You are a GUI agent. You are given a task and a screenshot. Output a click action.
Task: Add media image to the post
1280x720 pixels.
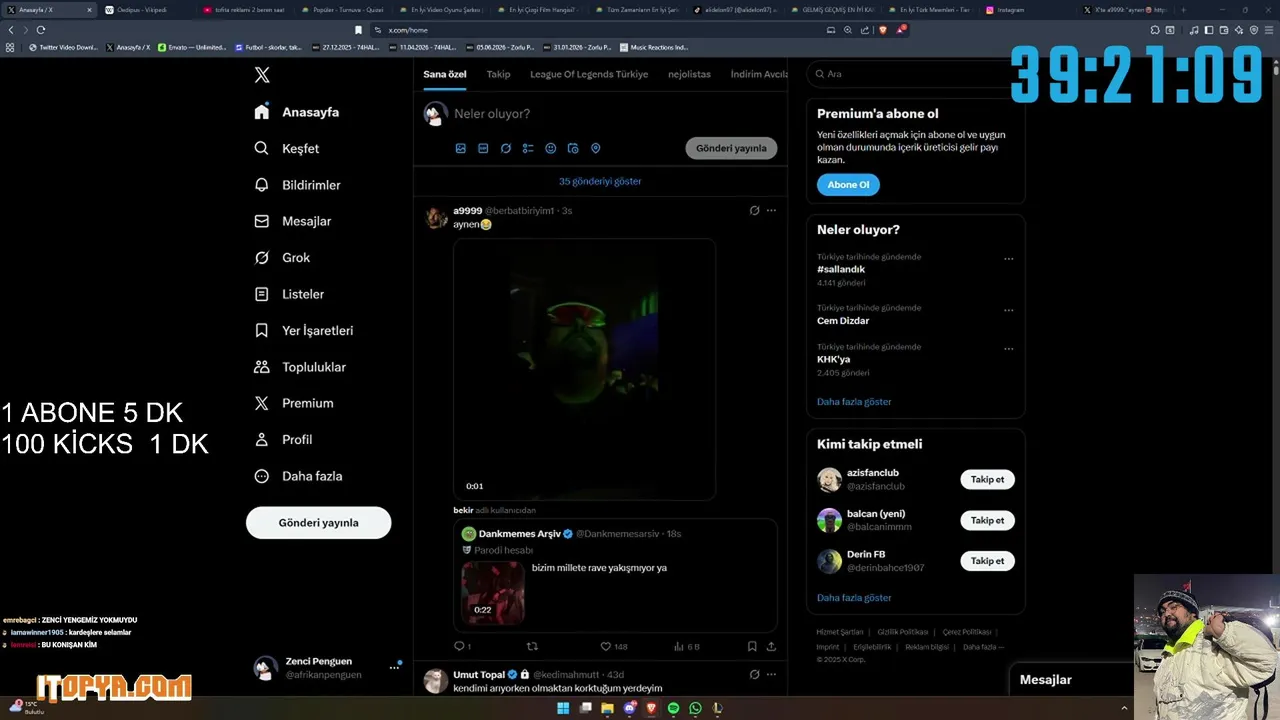pos(461,148)
